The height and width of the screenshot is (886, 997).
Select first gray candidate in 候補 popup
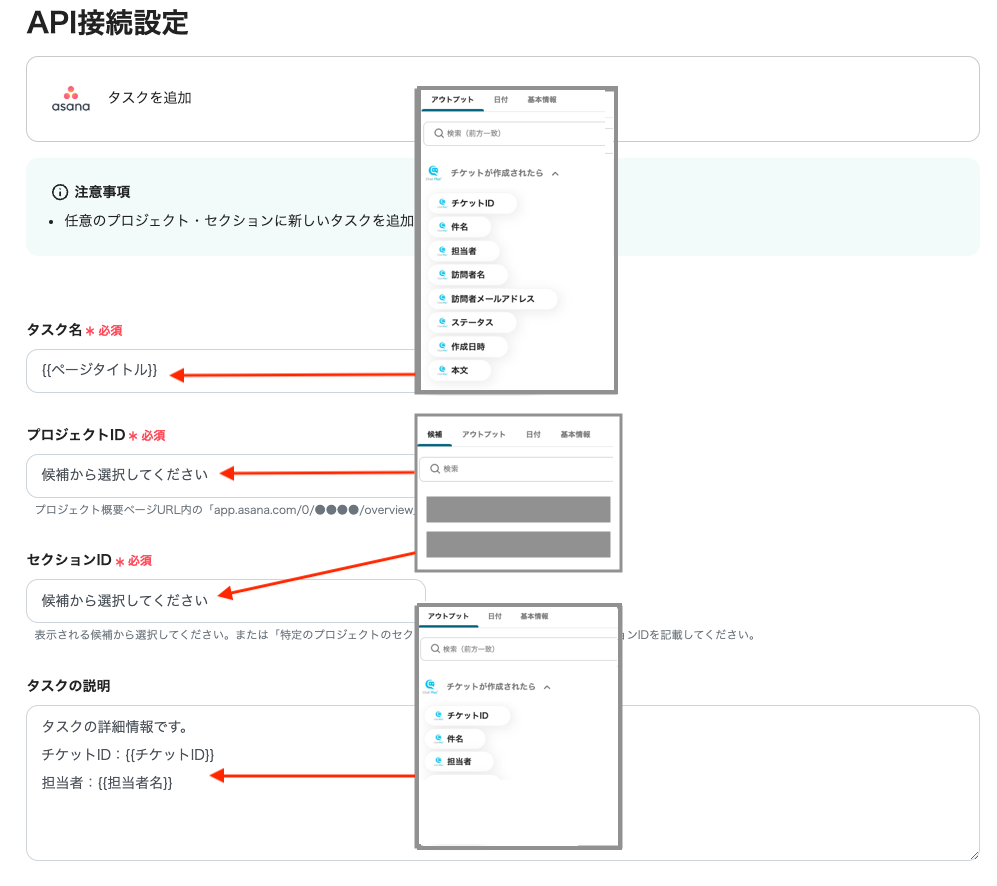coord(518,509)
